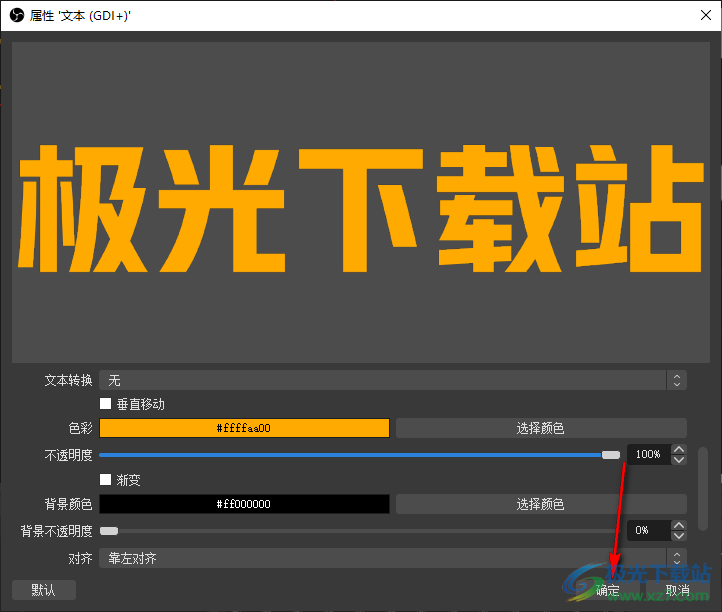Enable the 垂直移动 checkbox
This screenshot has width=722, height=612.
tap(105, 404)
